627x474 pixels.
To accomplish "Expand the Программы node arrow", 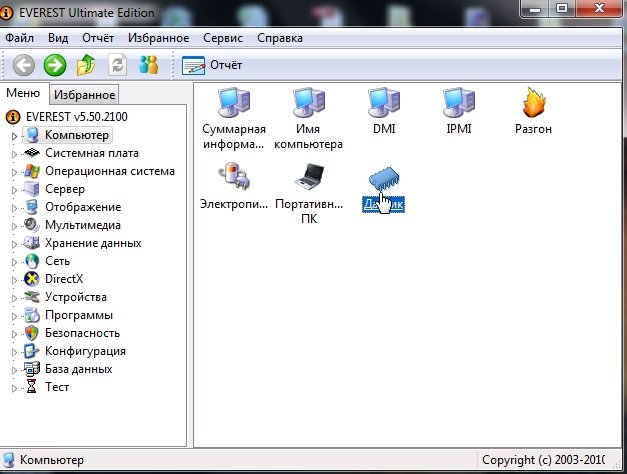I will tap(14, 316).
